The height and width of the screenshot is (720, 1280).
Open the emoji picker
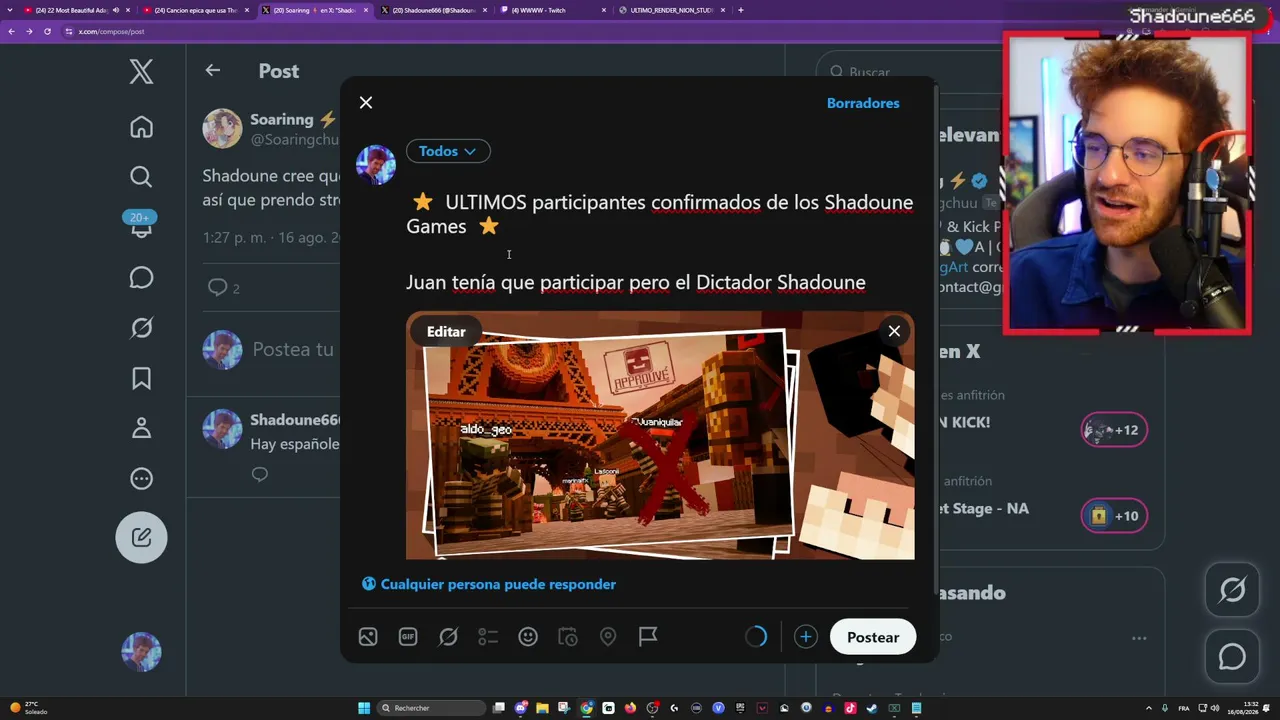528,637
